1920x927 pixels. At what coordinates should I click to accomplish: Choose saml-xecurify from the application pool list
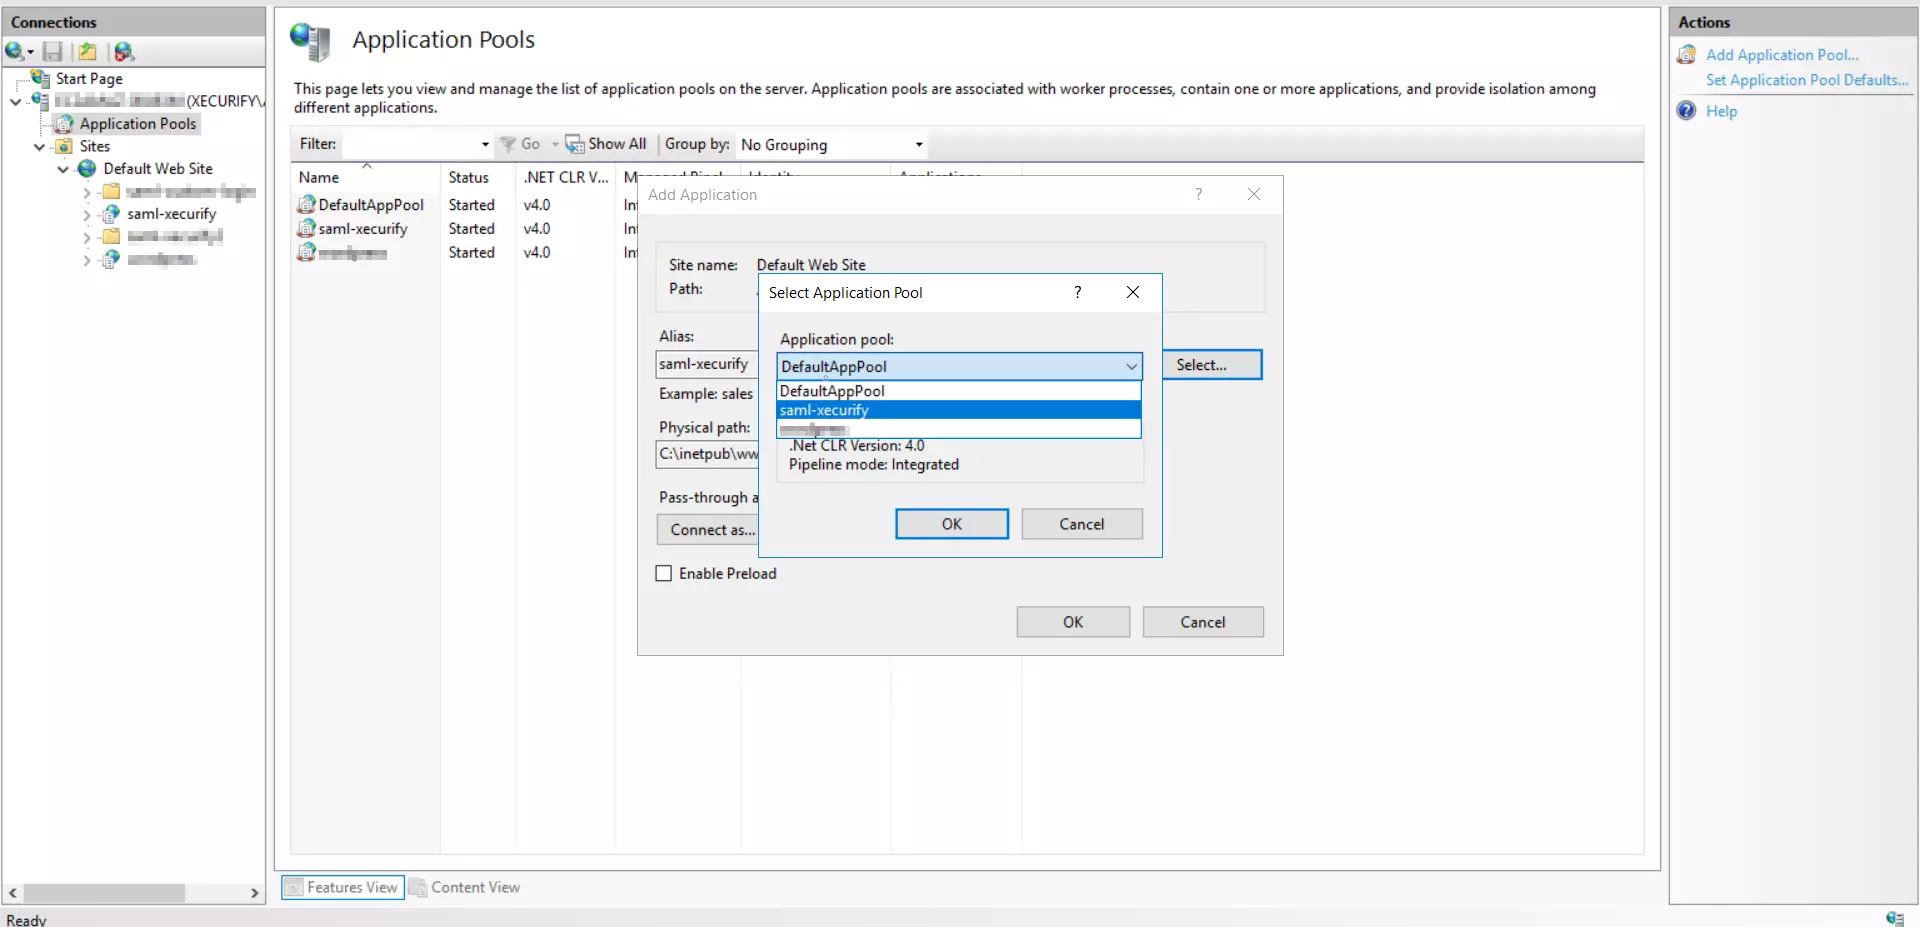coord(824,410)
